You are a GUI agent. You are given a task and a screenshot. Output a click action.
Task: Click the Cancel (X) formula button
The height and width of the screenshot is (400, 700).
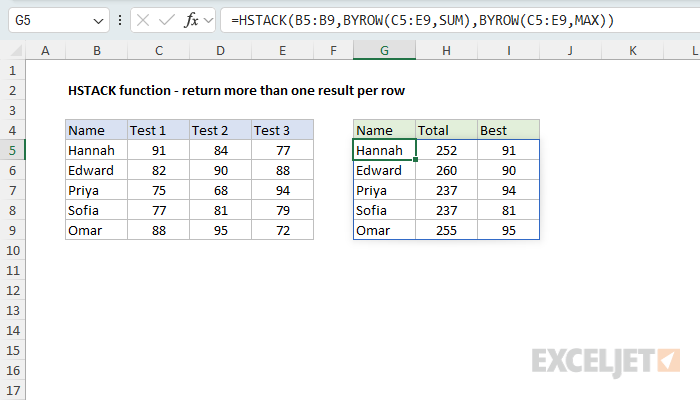tap(143, 20)
